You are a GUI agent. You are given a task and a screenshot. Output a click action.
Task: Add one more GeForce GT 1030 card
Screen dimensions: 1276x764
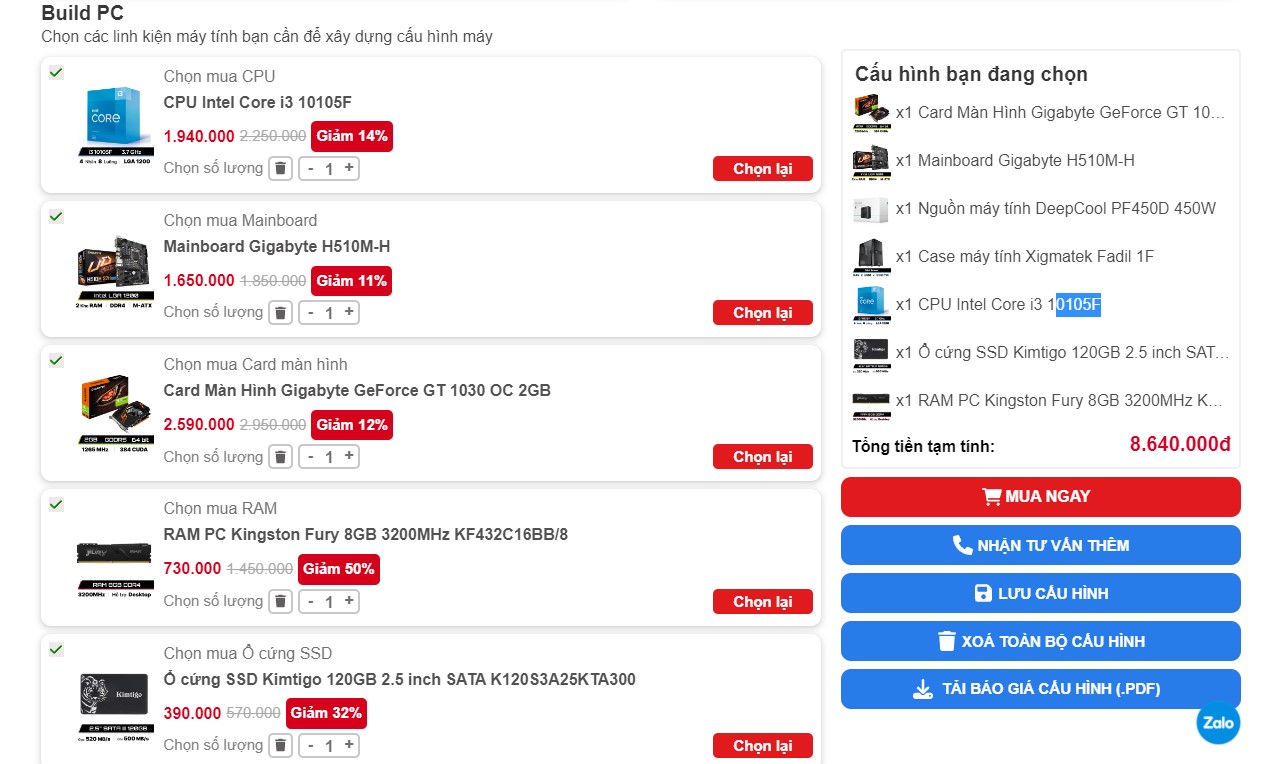pos(349,456)
